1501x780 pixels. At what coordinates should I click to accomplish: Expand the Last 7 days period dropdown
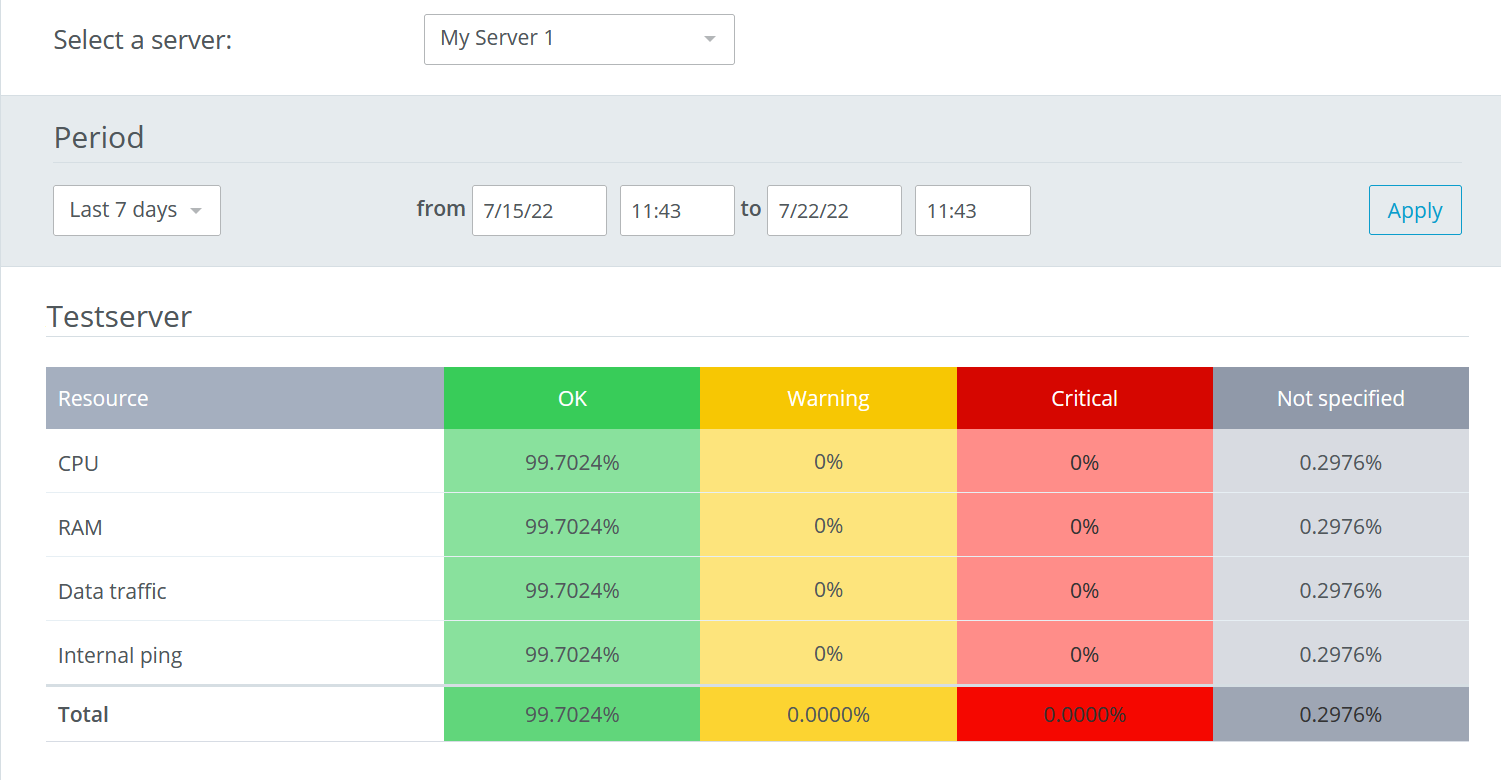[x=136, y=210]
